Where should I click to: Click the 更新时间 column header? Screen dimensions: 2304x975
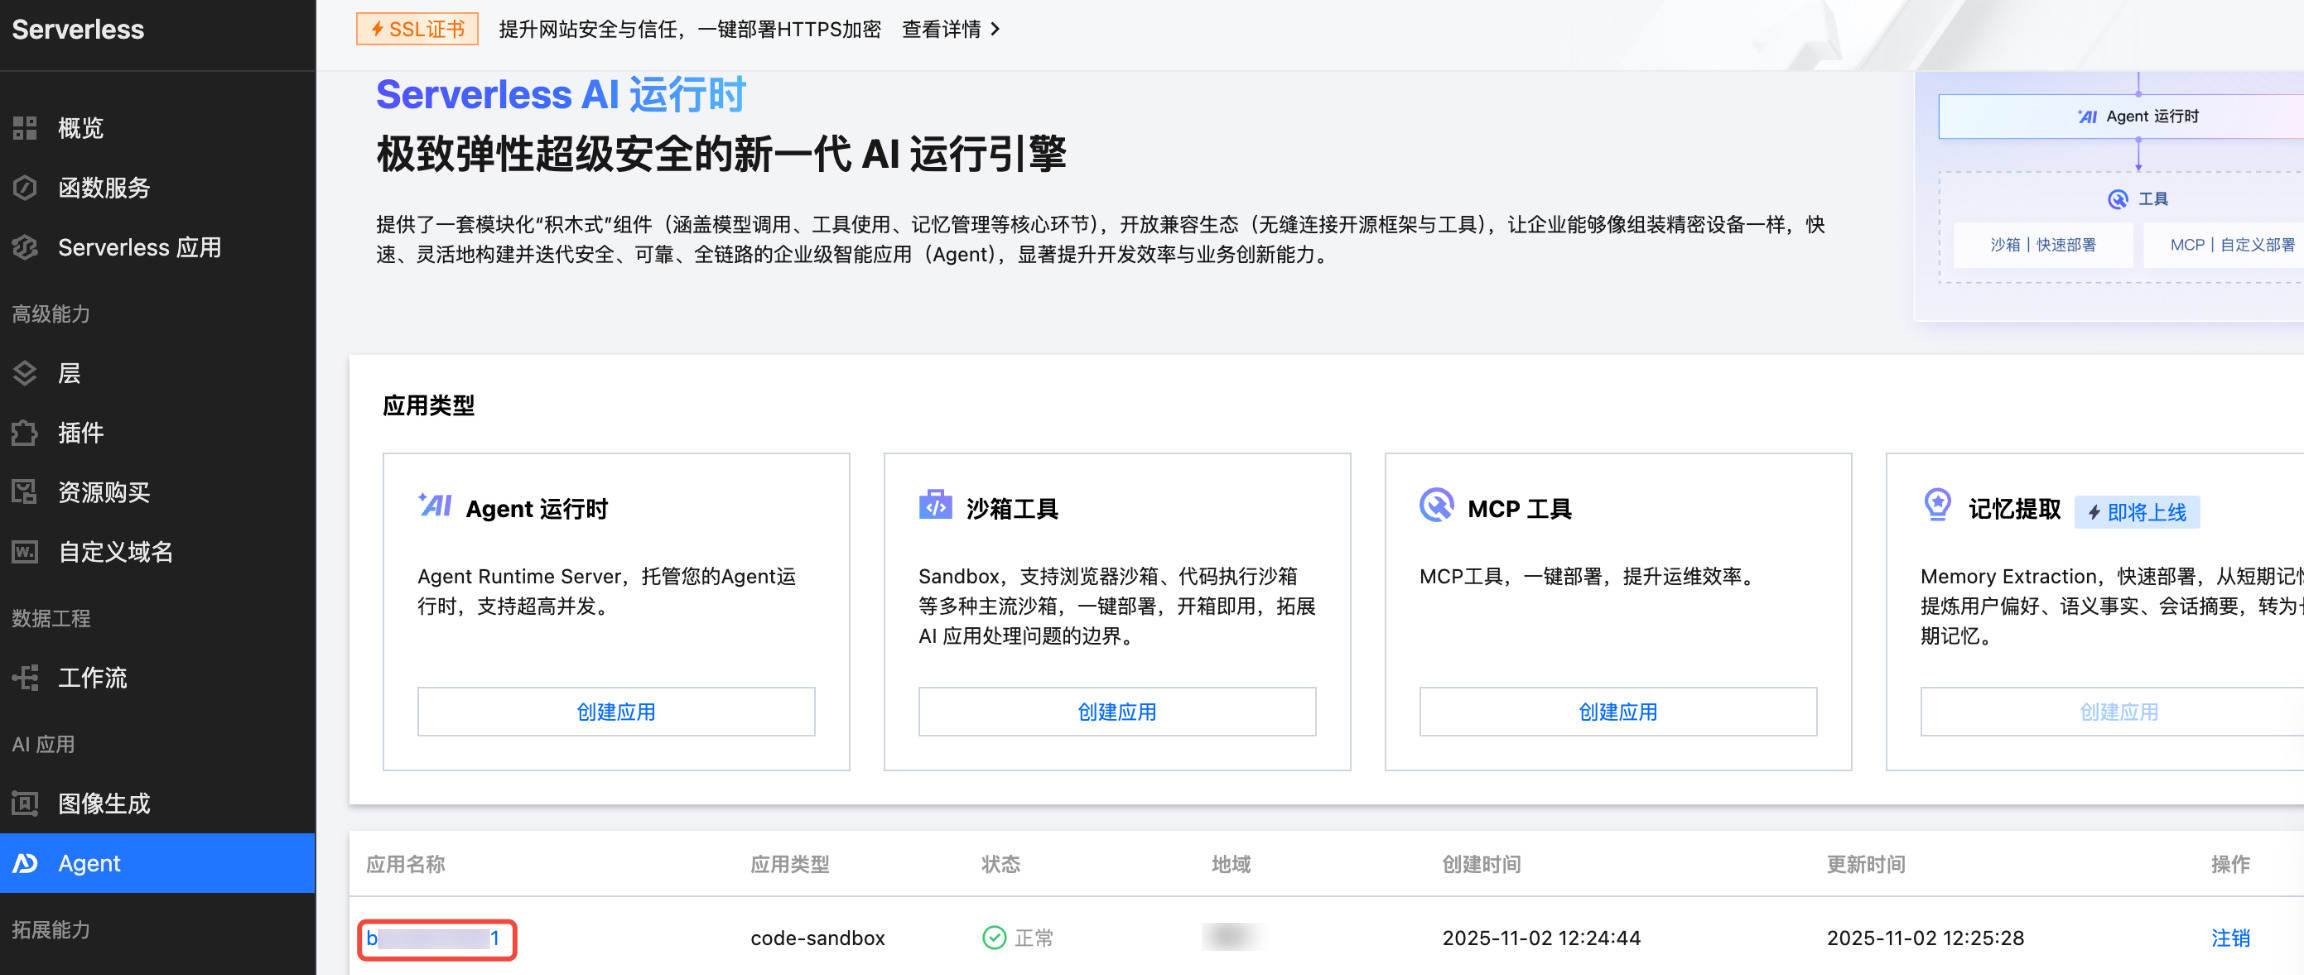pos(1866,864)
